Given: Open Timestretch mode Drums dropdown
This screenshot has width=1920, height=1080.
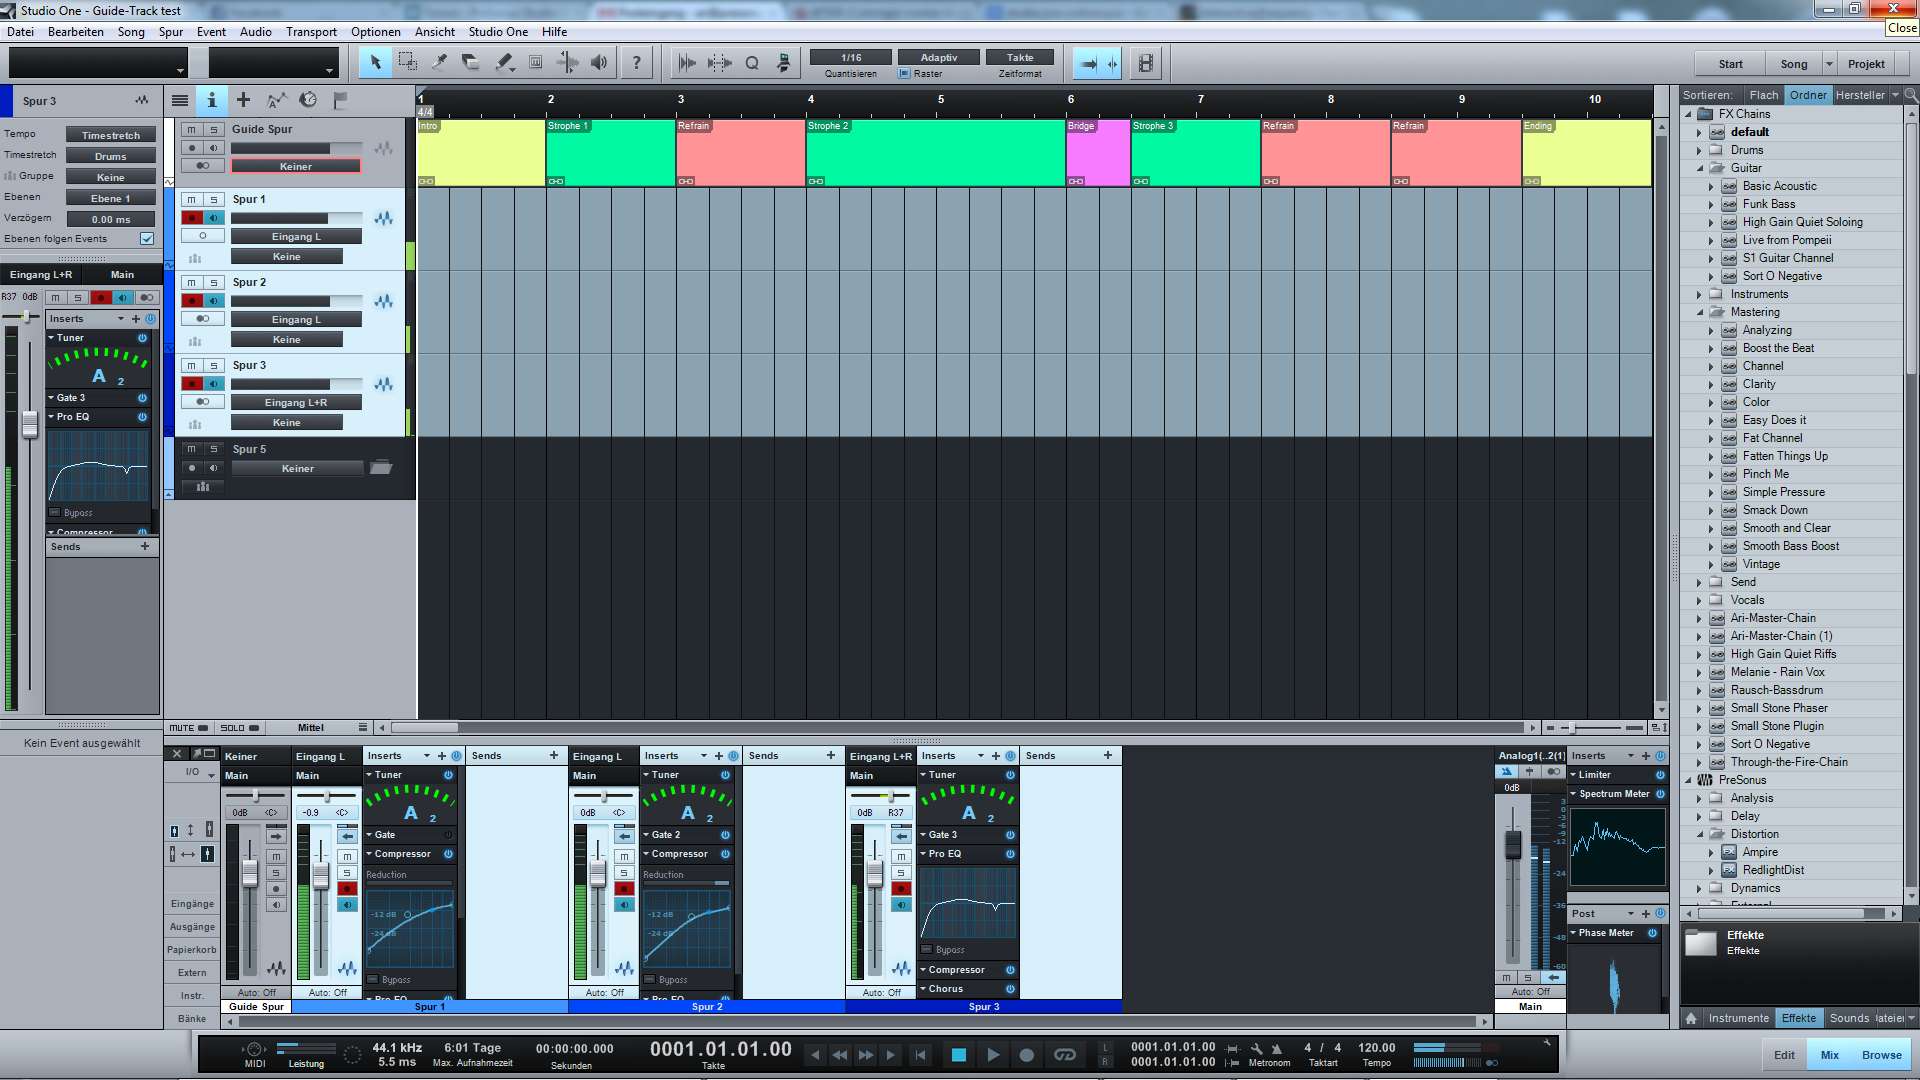Looking at the screenshot, I should pyautogui.click(x=111, y=156).
